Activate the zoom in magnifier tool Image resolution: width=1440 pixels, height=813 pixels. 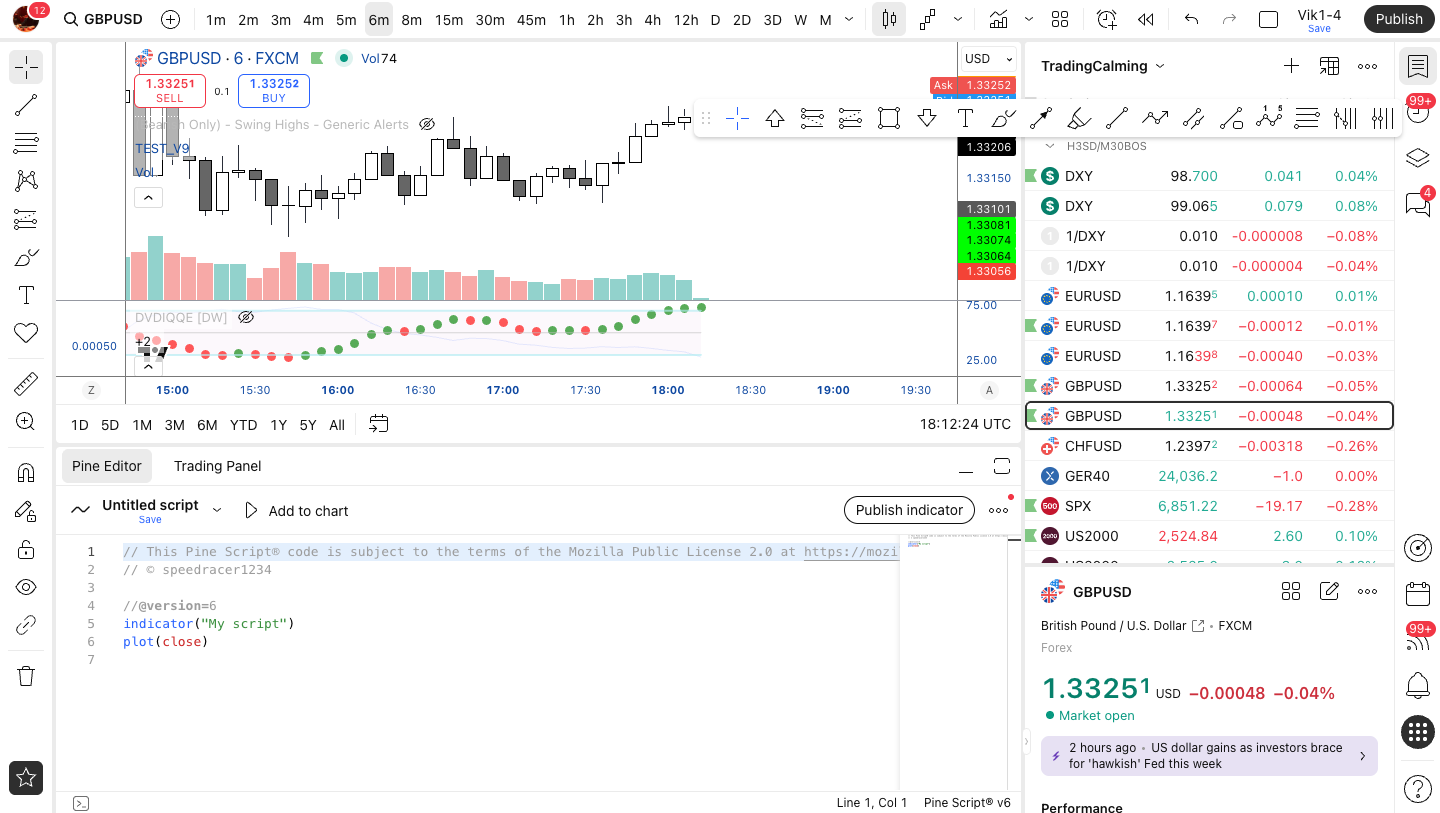(26, 422)
